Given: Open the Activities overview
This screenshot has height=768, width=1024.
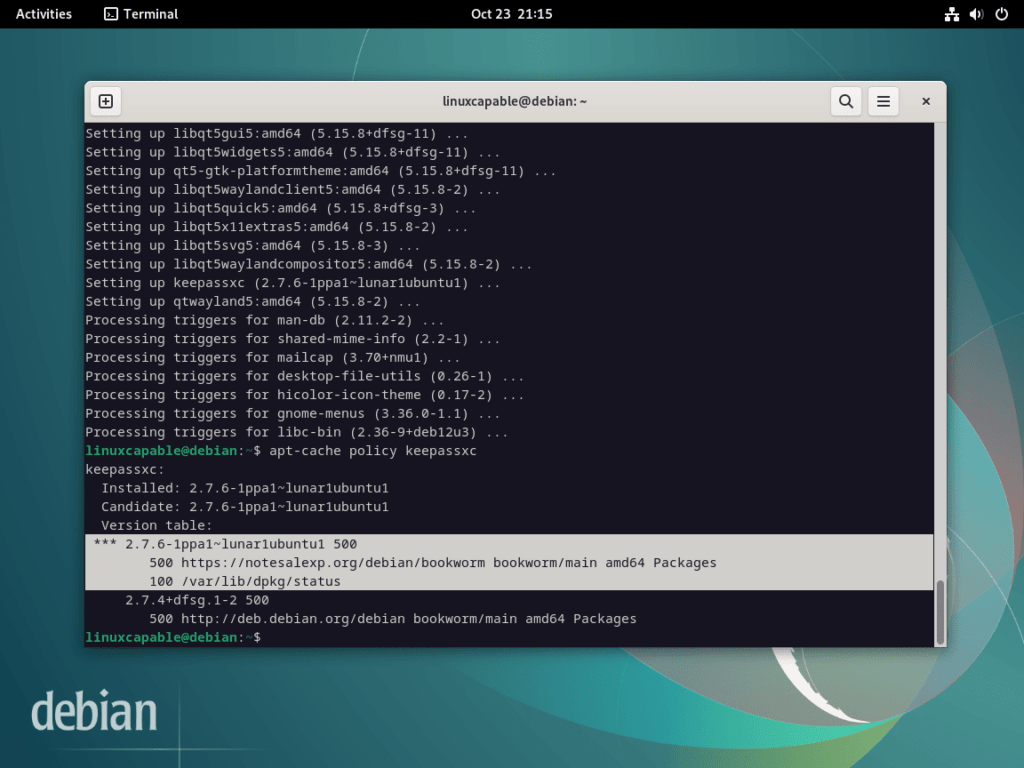Looking at the screenshot, I should point(42,14).
